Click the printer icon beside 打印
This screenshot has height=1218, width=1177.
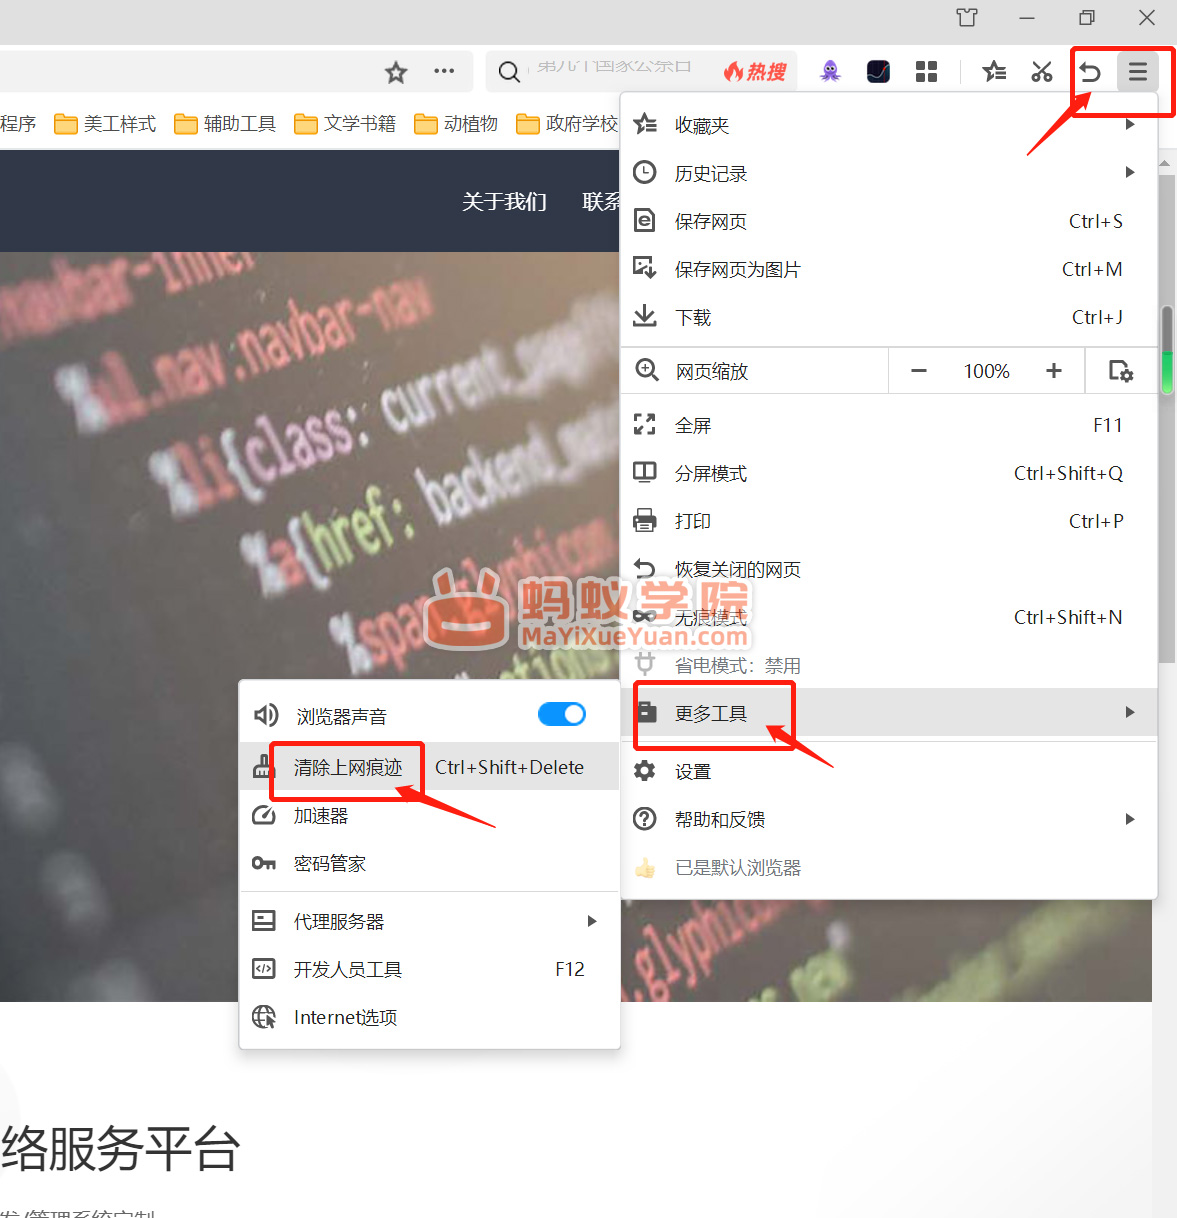click(x=645, y=520)
